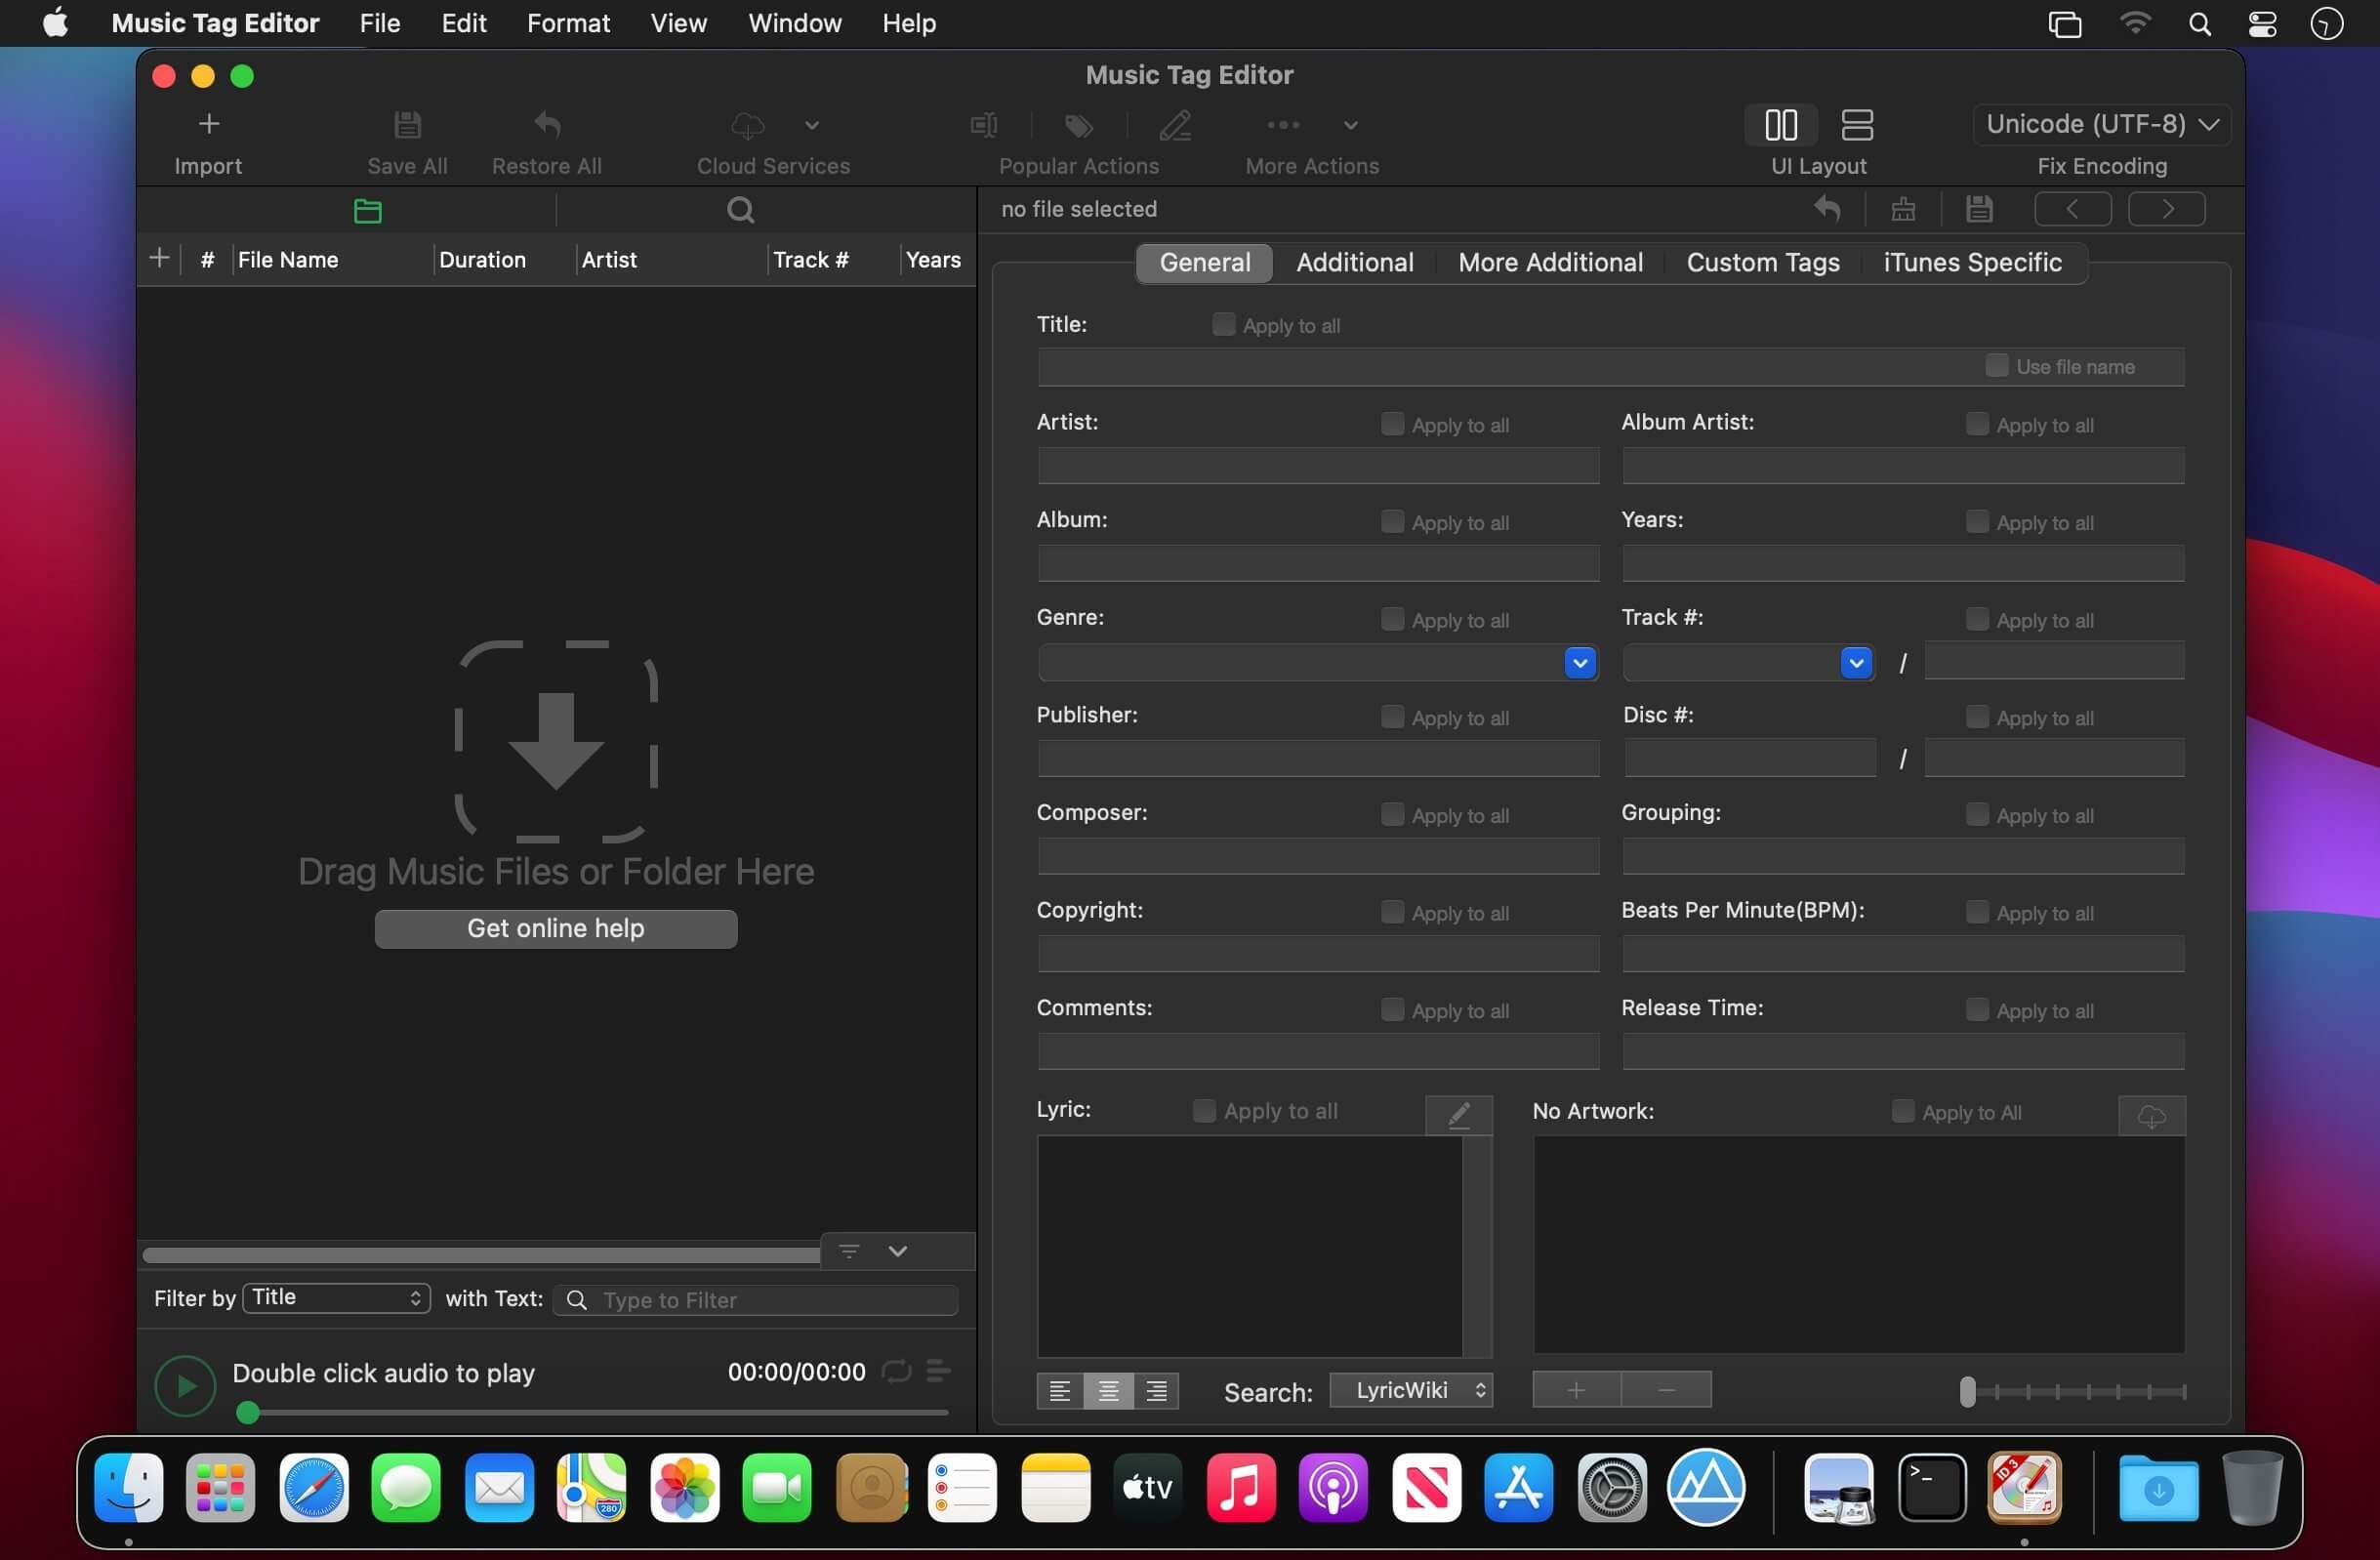This screenshot has width=2380, height=1560.
Task: Align lyrics left
Action: pos(1060,1390)
